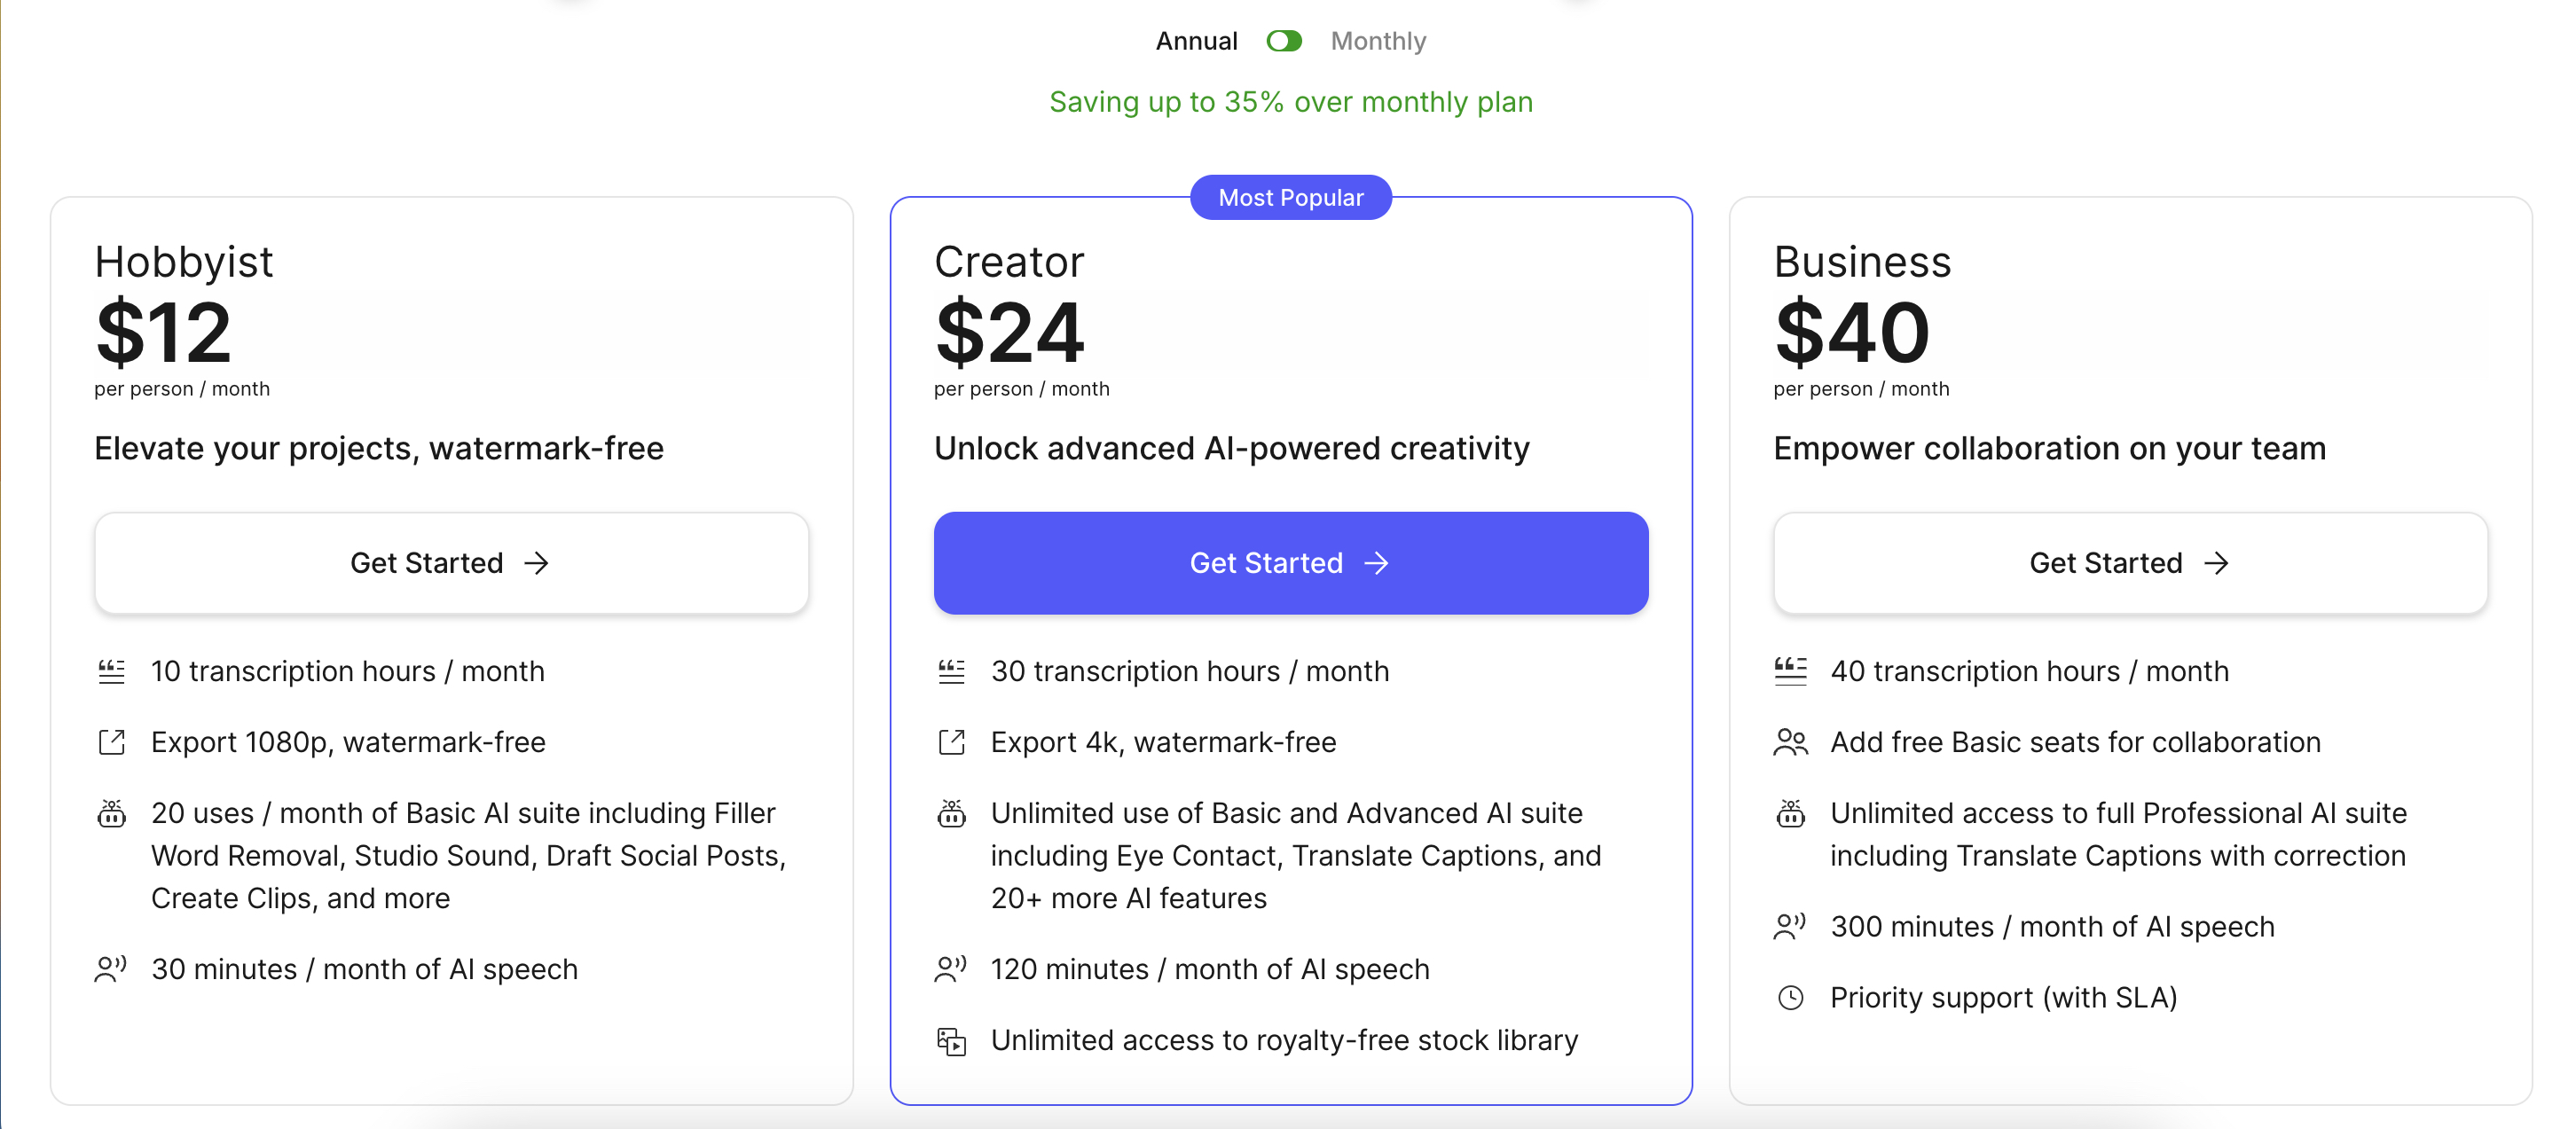Select the Annual billing label
Screen dimensions: 2576x1129
(1196, 41)
